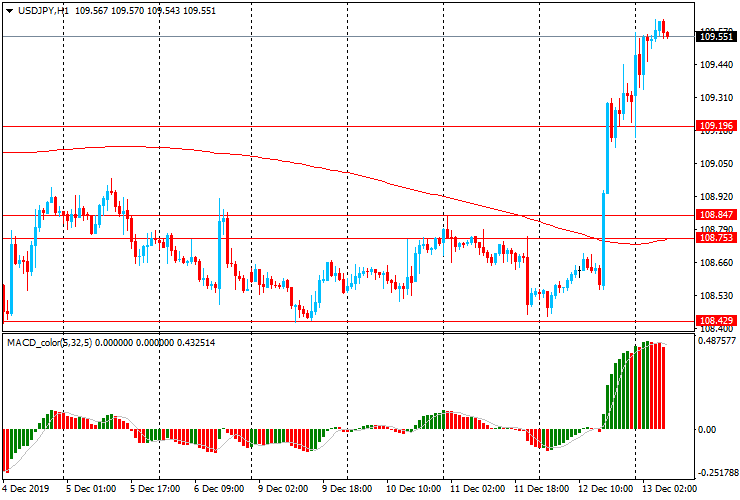Select the time axis label 9 Dec 18:00
740x500 pixels.
pyautogui.click(x=347, y=489)
